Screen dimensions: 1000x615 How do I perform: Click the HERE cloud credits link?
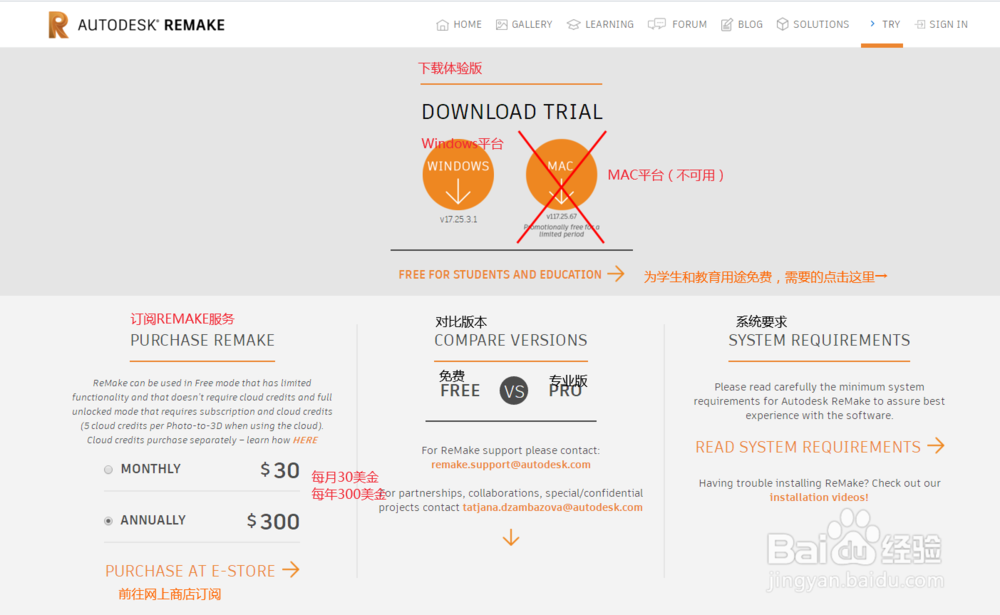pyautogui.click(x=305, y=440)
